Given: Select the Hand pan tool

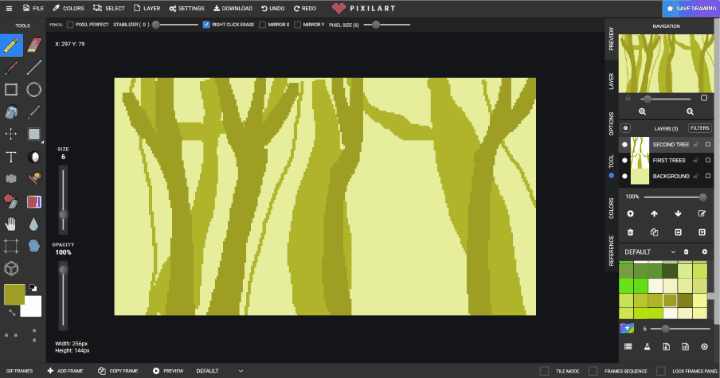Looking at the screenshot, I should (11, 224).
